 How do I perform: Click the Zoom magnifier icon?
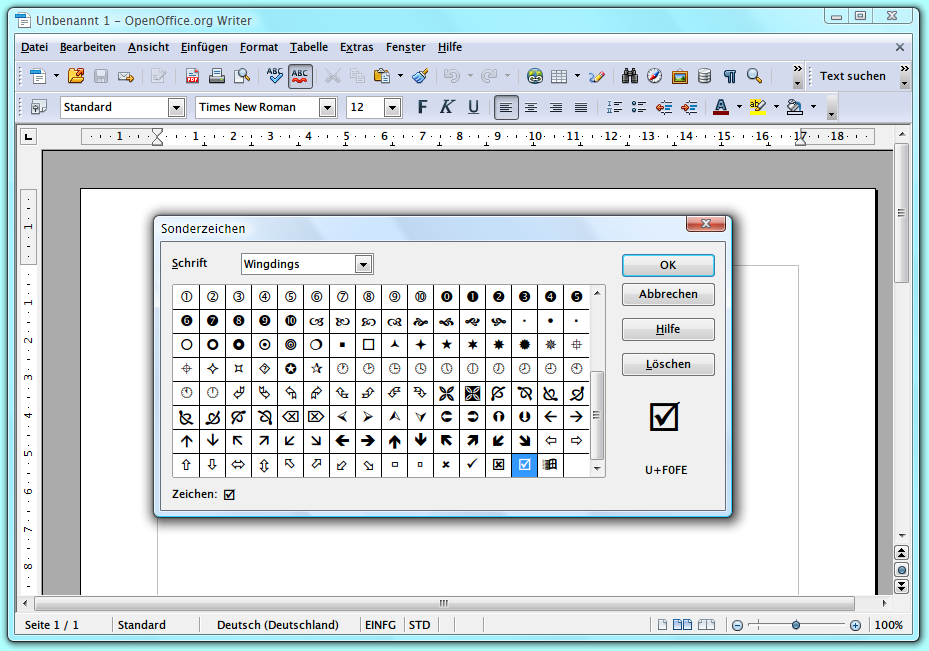tap(754, 76)
